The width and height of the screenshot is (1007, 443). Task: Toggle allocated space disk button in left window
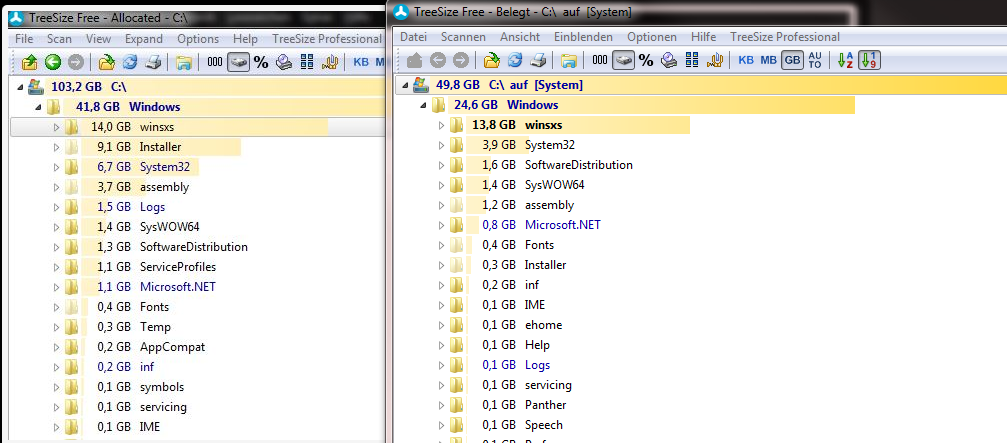[x=238, y=62]
